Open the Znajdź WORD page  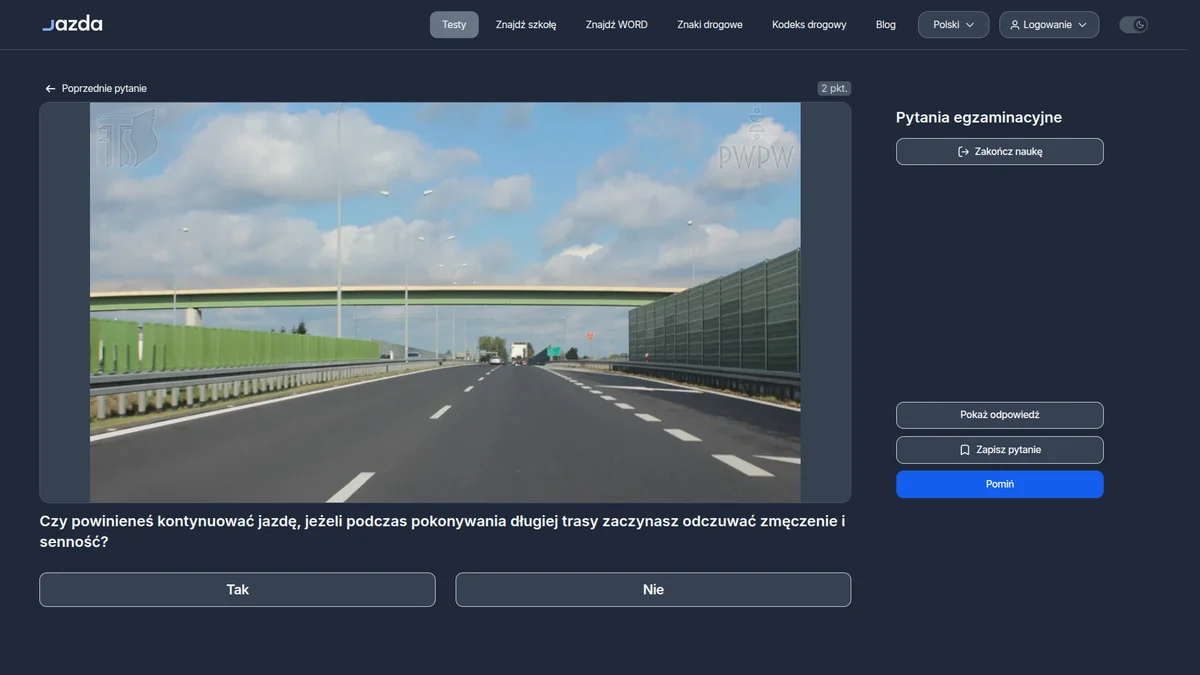[617, 25]
